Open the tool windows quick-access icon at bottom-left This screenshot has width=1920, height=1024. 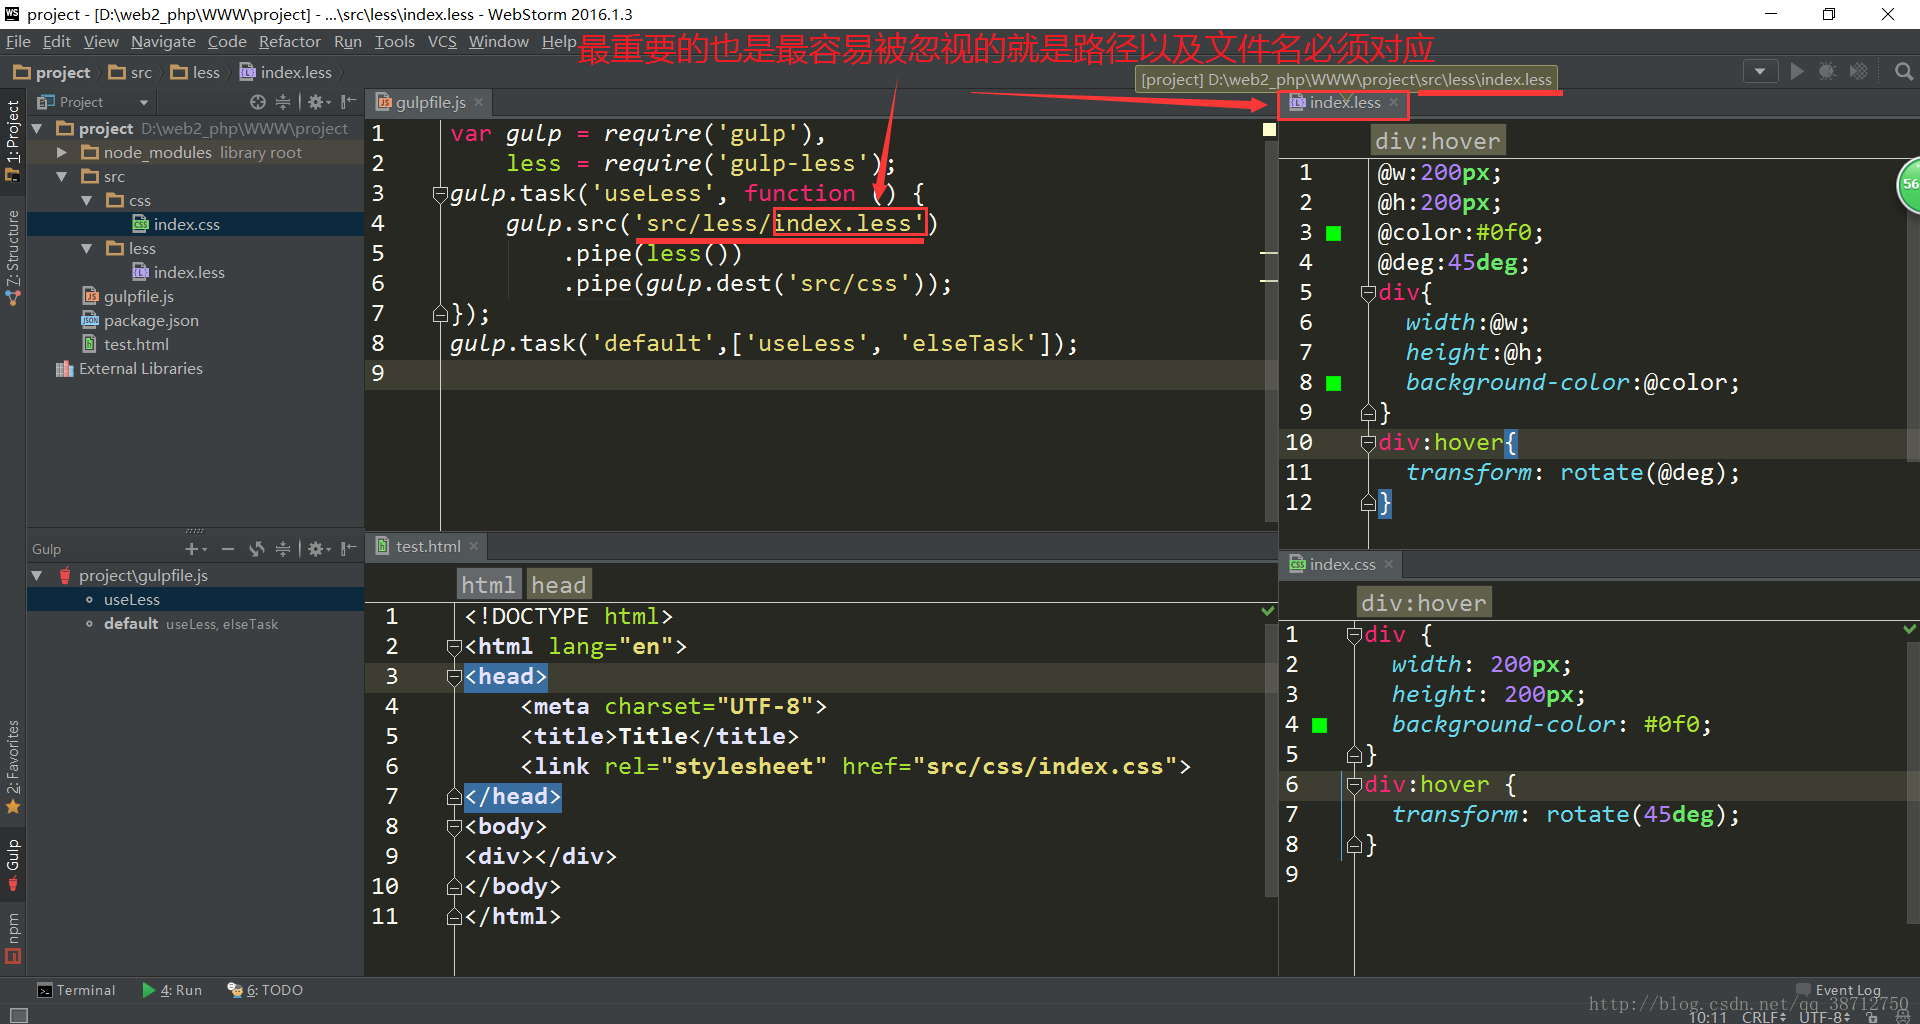pyautogui.click(x=18, y=1015)
